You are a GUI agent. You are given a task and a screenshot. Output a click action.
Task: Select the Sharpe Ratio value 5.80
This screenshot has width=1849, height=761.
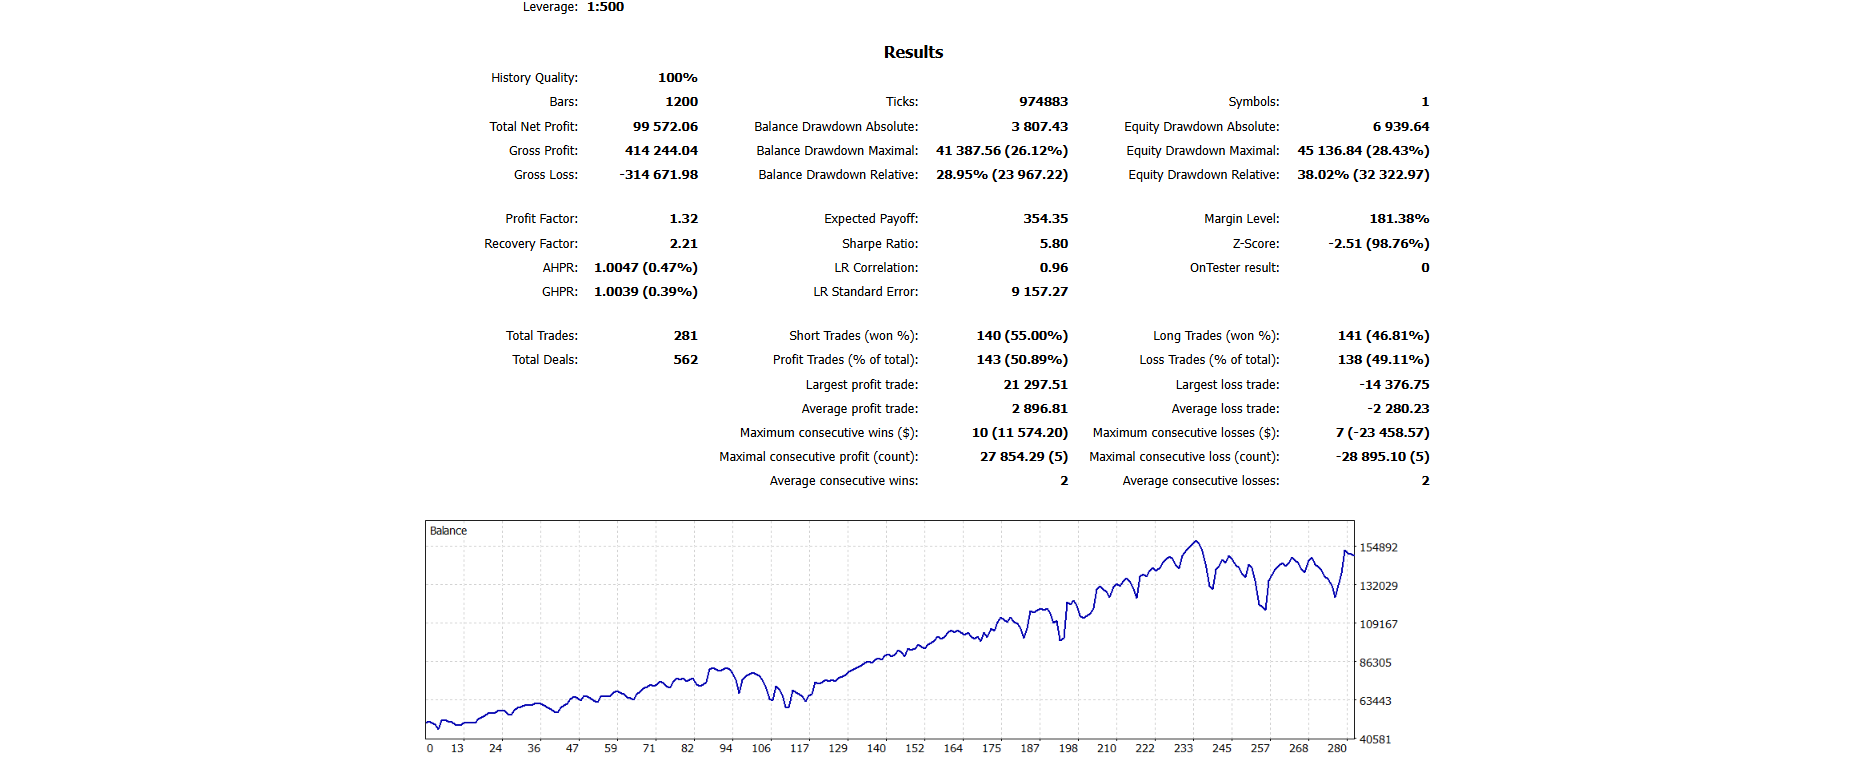point(1053,244)
